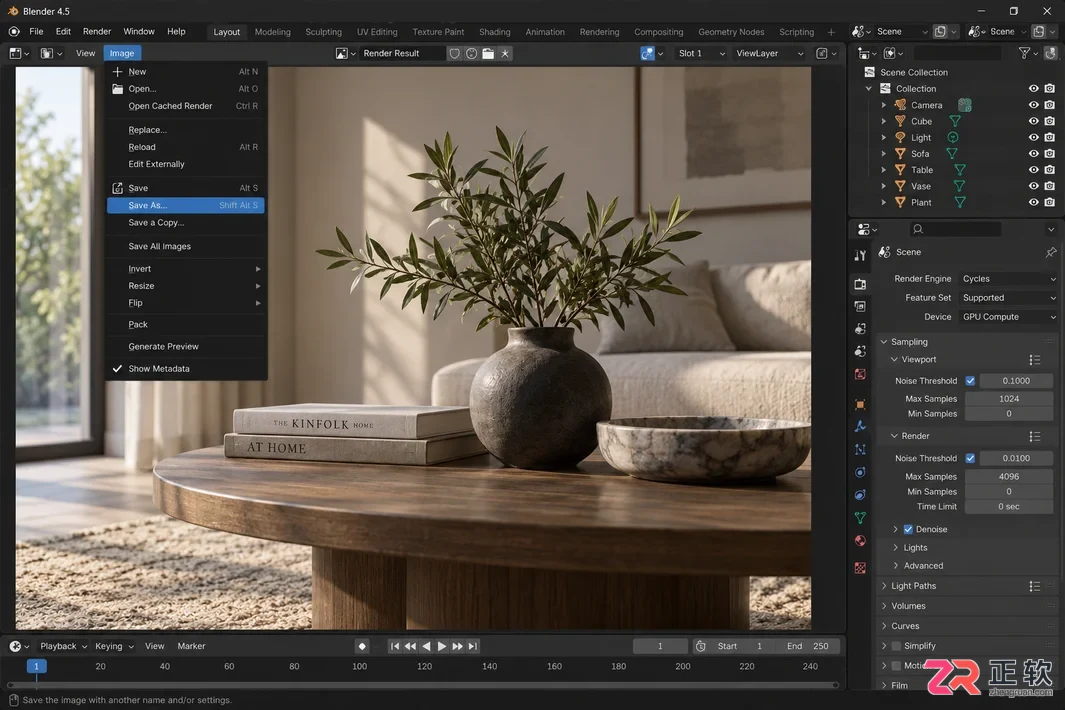Image resolution: width=1065 pixels, height=710 pixels.
Task: Toggle Render Noise Threshold checkbox
Action: click(x=970, y=459)
